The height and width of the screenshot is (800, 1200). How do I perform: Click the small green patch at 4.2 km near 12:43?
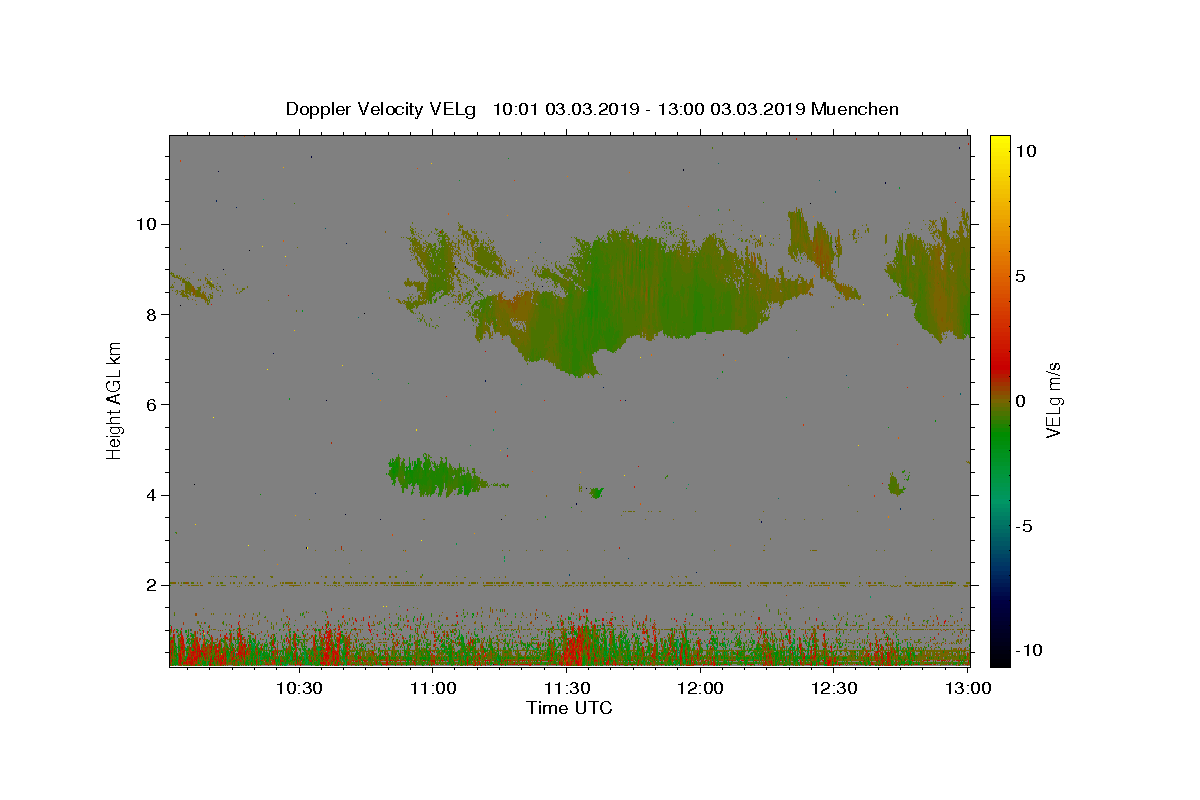[897, 485]
